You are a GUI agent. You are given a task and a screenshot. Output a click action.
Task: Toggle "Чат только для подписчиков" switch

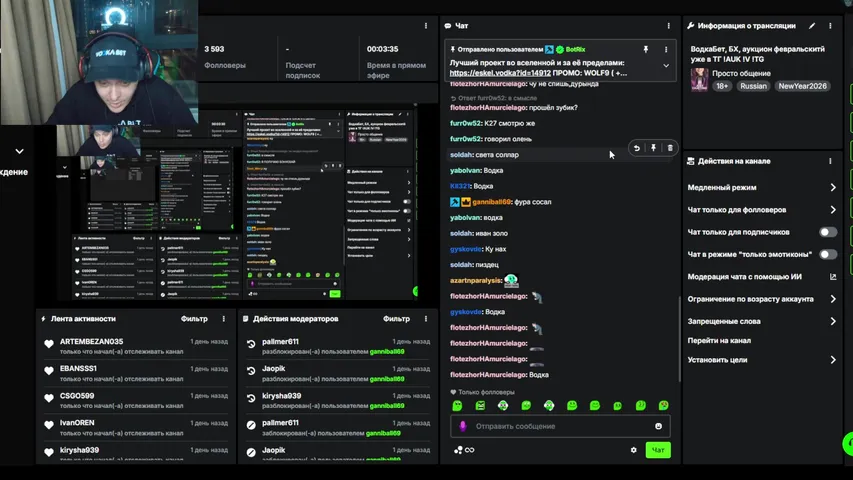(x=827, y=232)
